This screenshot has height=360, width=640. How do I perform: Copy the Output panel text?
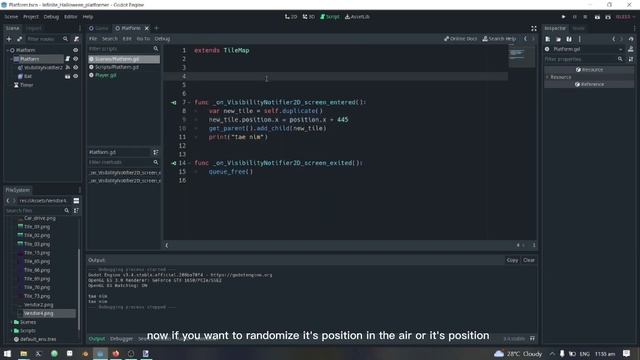tap(512, 260)
